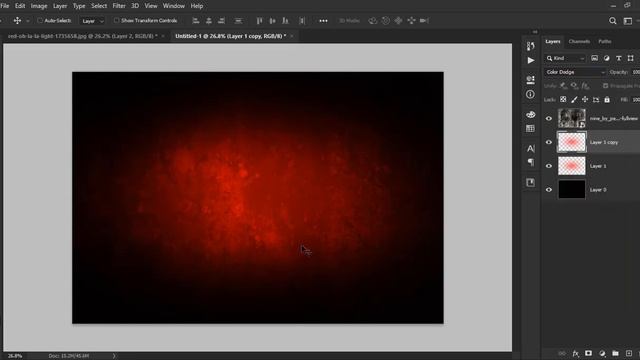Open the Select menu
Viewport: 640px width, 360px height.
pos(99,6)
